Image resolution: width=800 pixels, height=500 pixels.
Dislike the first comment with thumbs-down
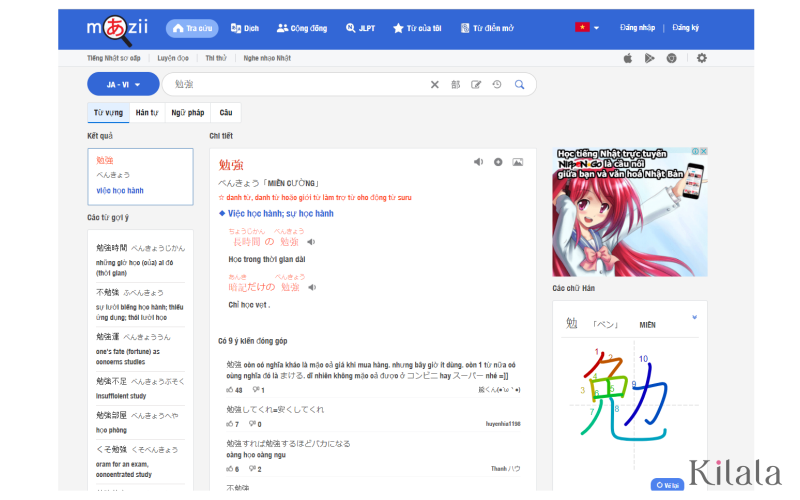click(x=256, y=389)
